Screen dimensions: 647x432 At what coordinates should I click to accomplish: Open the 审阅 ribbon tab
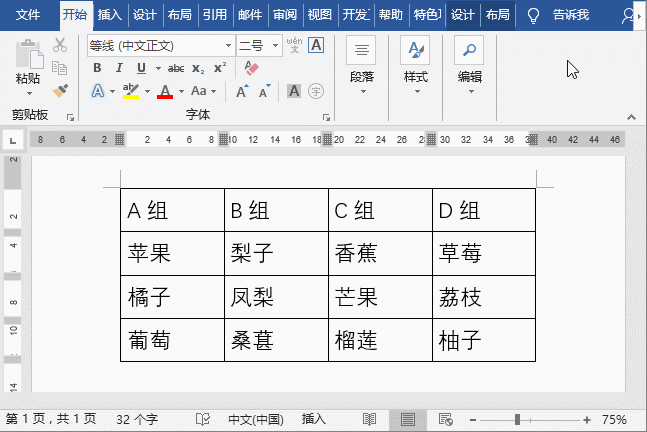tap(284, 15)
